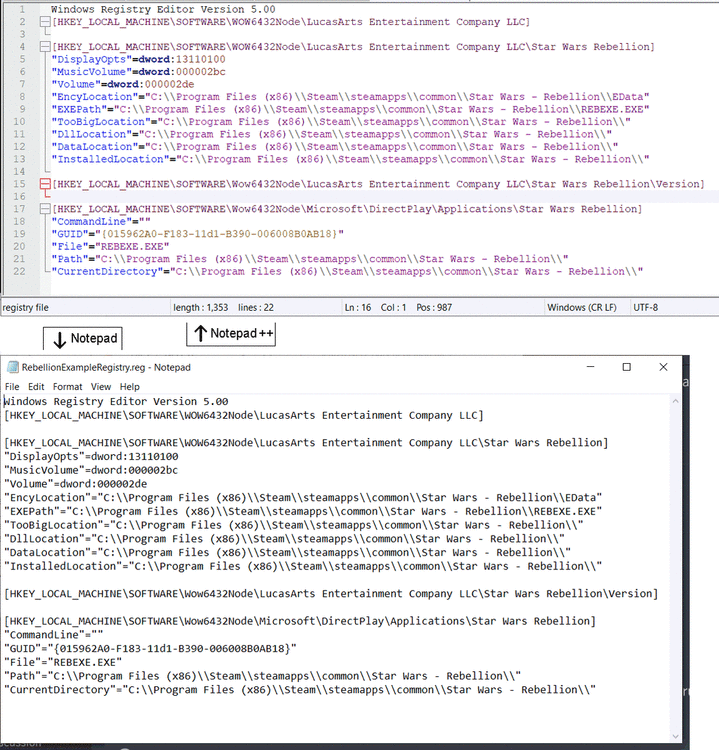Screen dimensions: 719x750
Task: Collapse the fold marker on line 2
Action: 42,22
